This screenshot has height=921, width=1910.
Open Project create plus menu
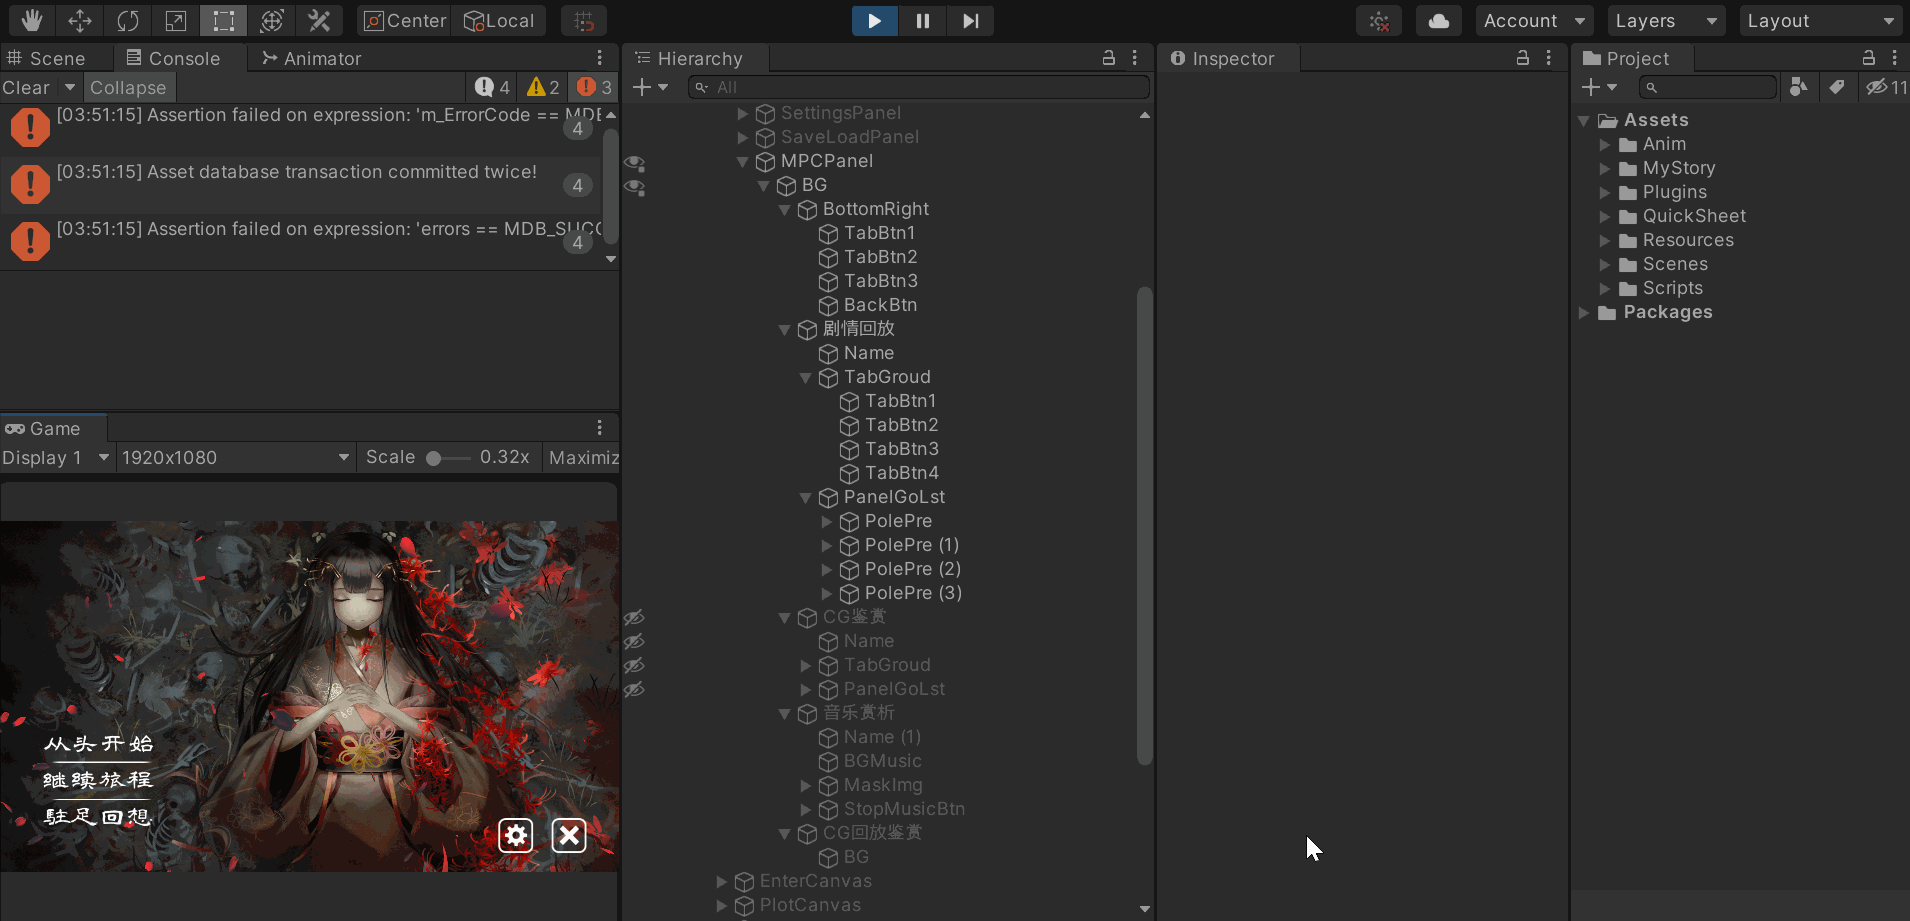[x=1599, y=87]
